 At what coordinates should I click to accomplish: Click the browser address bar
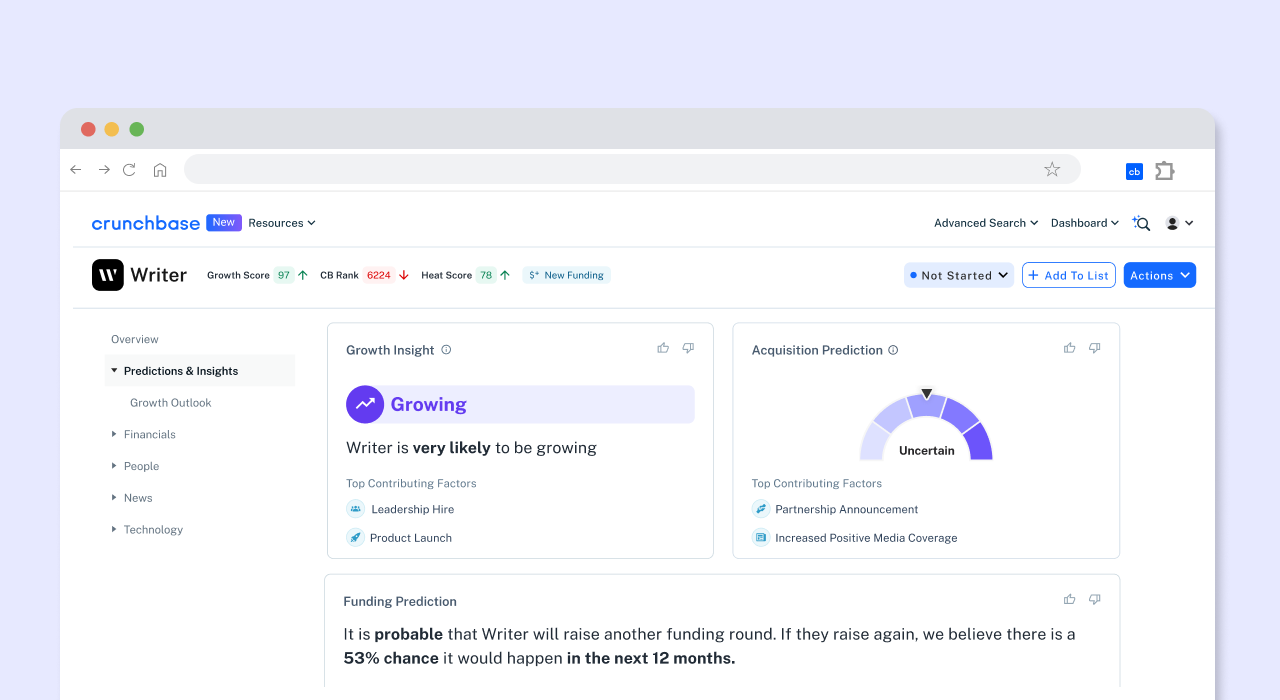632,169
